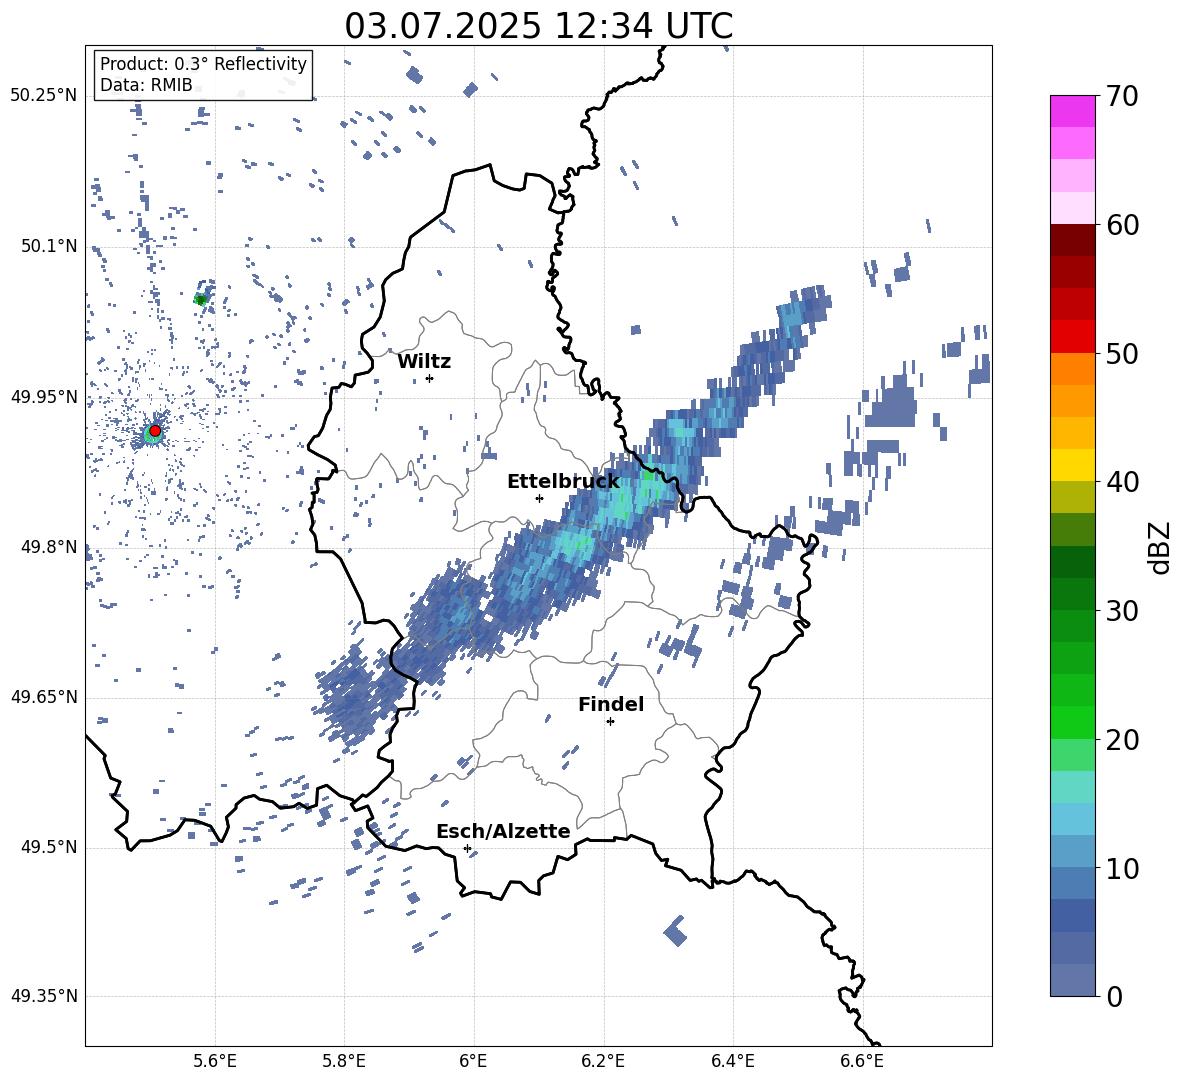Image resolution: width=1184 pixels, height=1081 pixels.
Task: Click the 49.35°N latitude label
Action: [43, 997]
